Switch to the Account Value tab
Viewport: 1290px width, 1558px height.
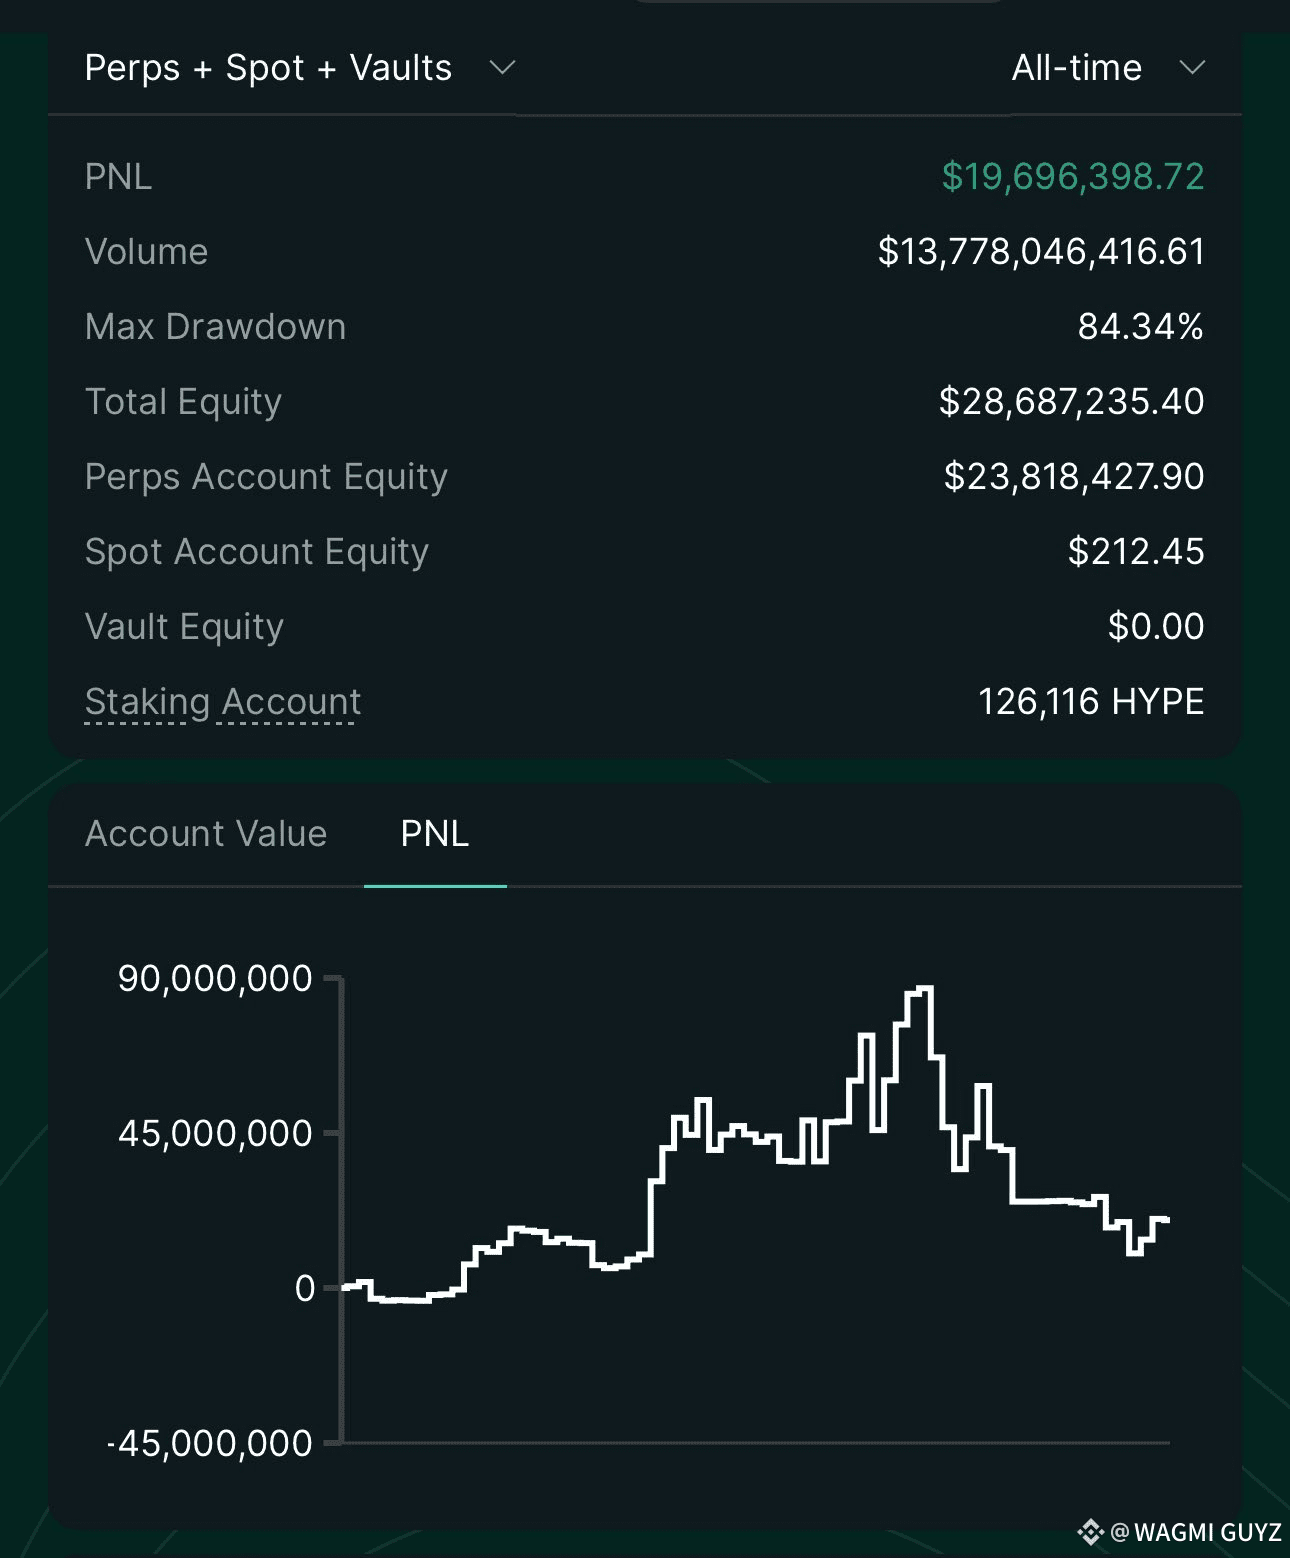[x=206, y=833]
